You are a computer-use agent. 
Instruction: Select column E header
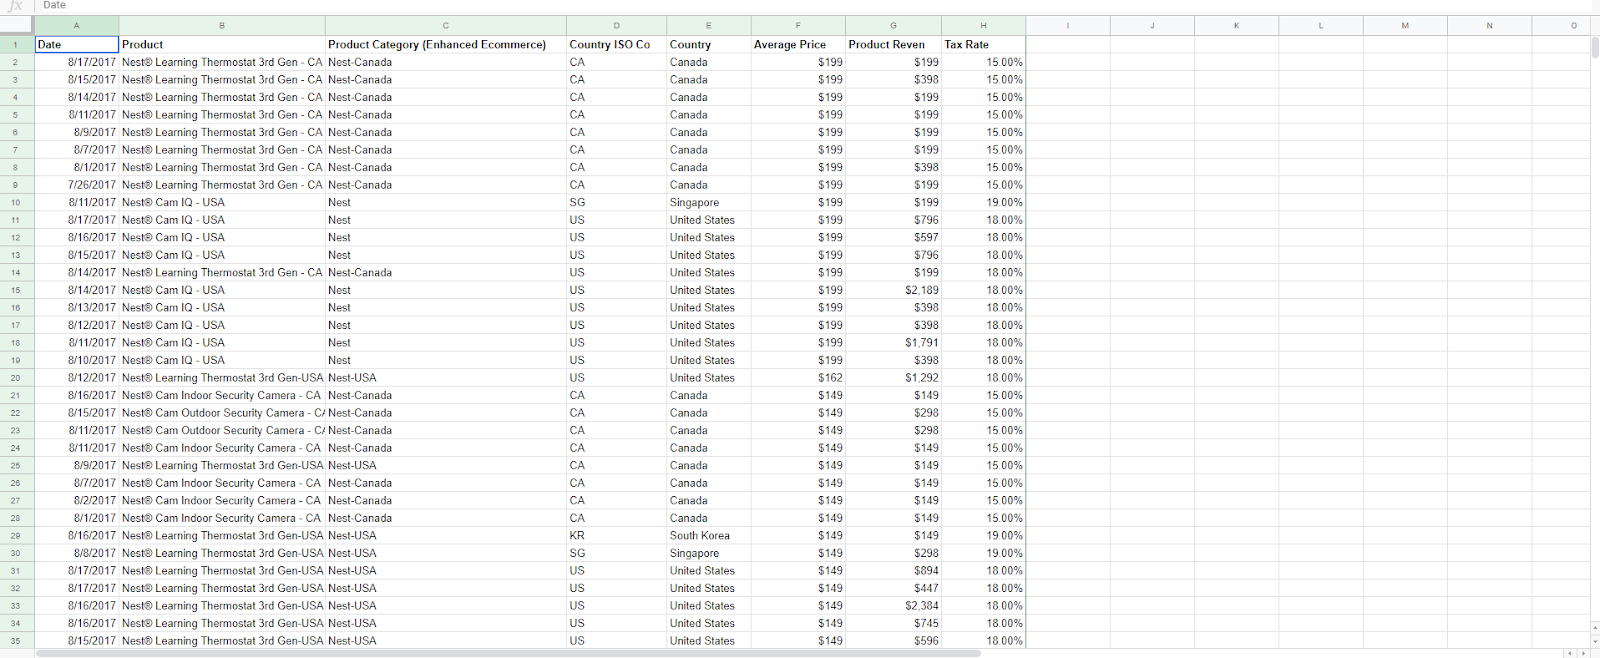click(x=709, y=26)
